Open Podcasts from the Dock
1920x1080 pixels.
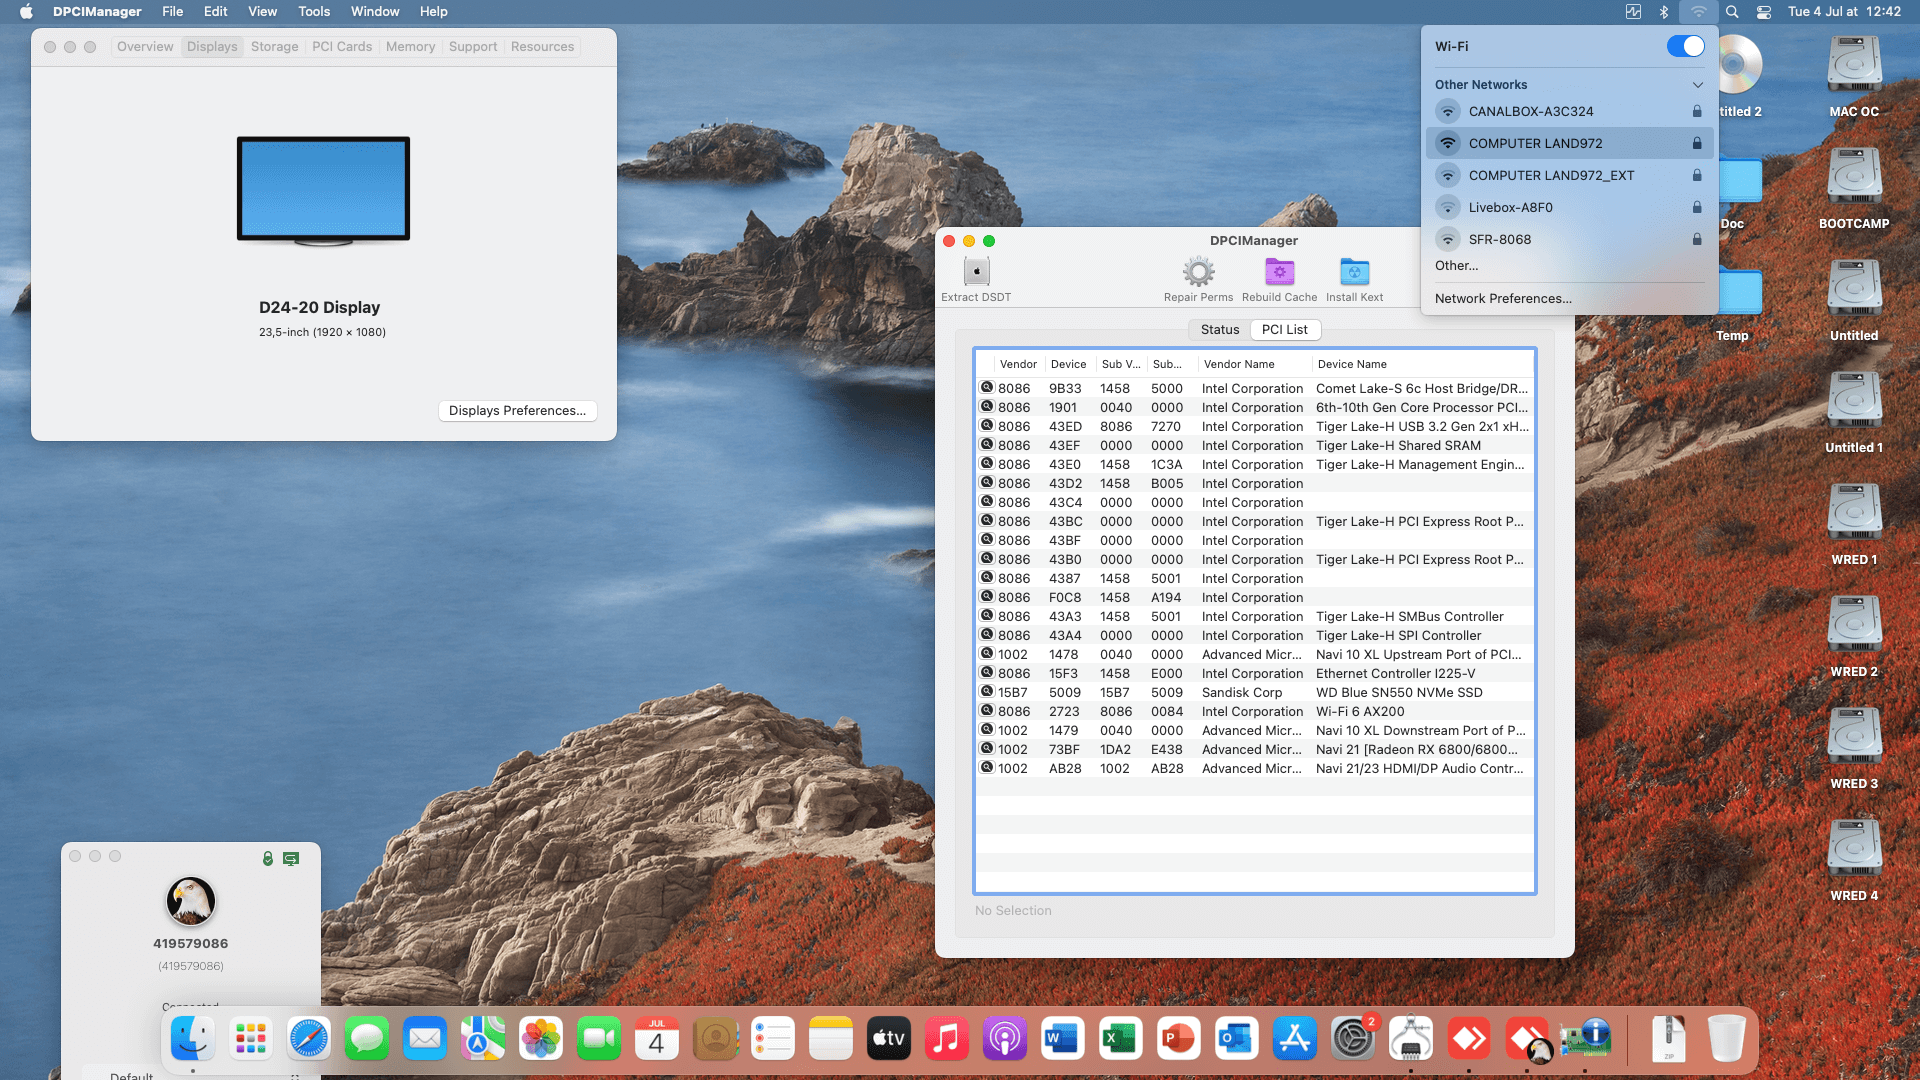pos(1004,1040)
